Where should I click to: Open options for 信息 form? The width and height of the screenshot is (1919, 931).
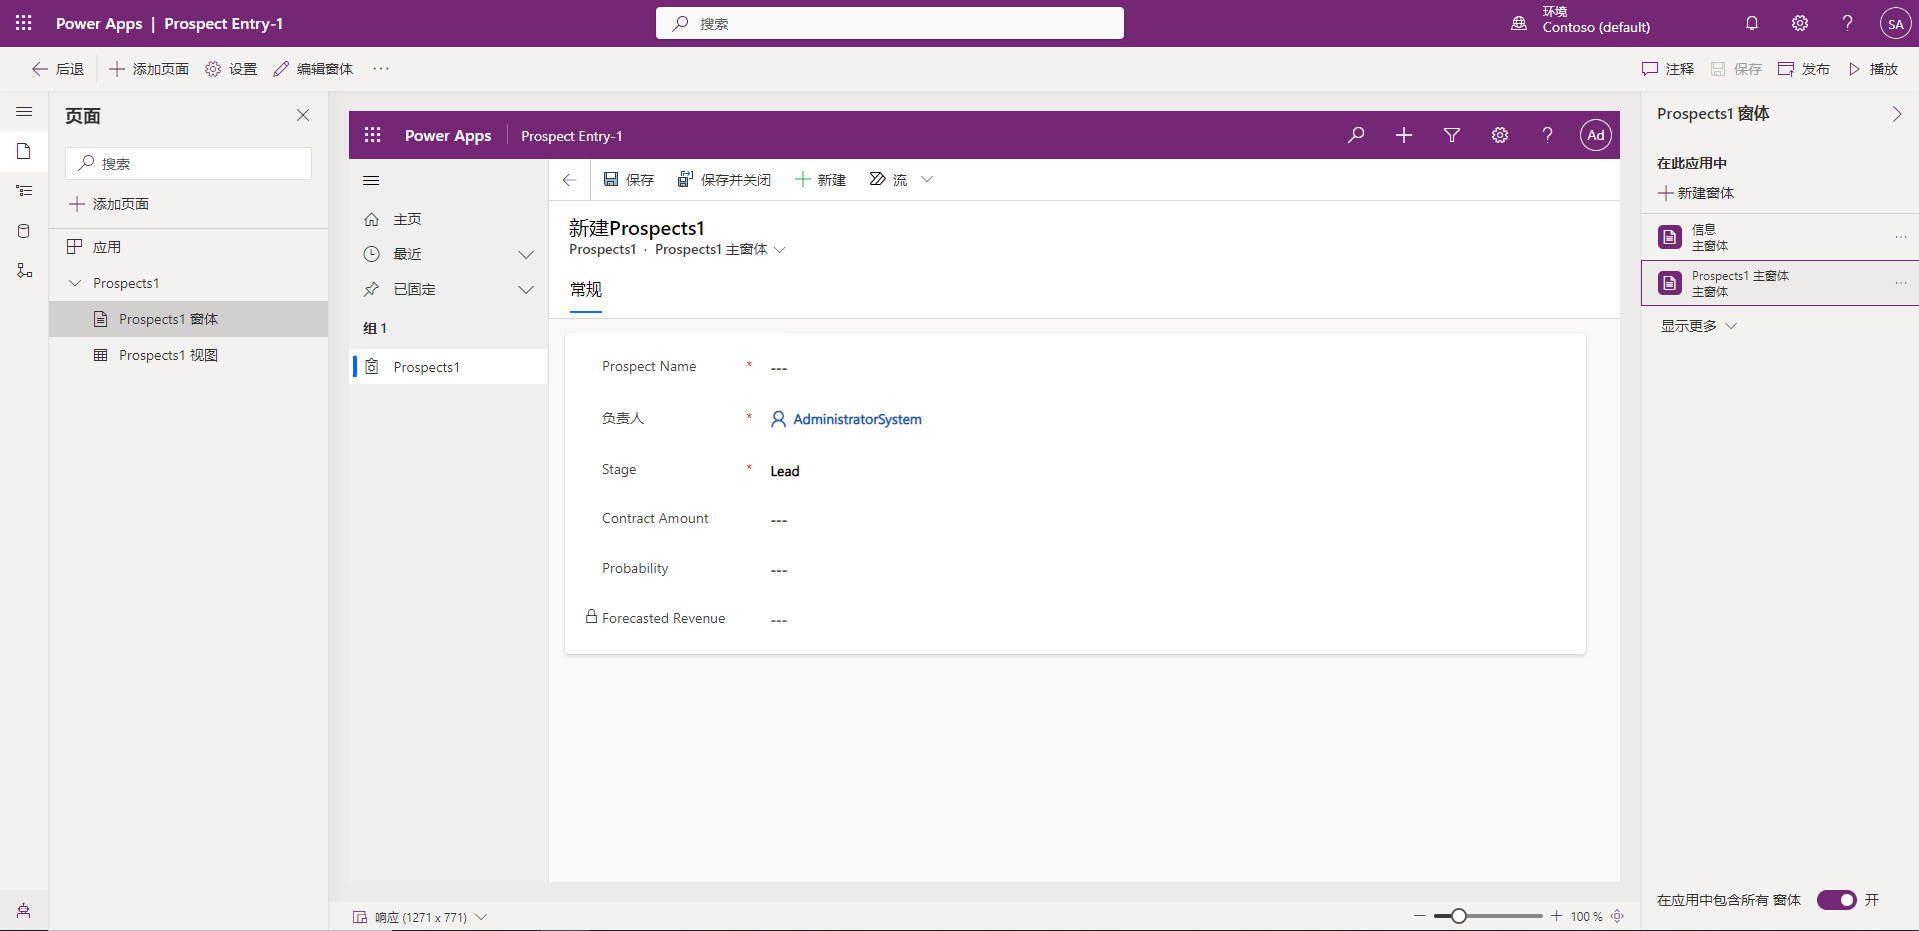1900,237
